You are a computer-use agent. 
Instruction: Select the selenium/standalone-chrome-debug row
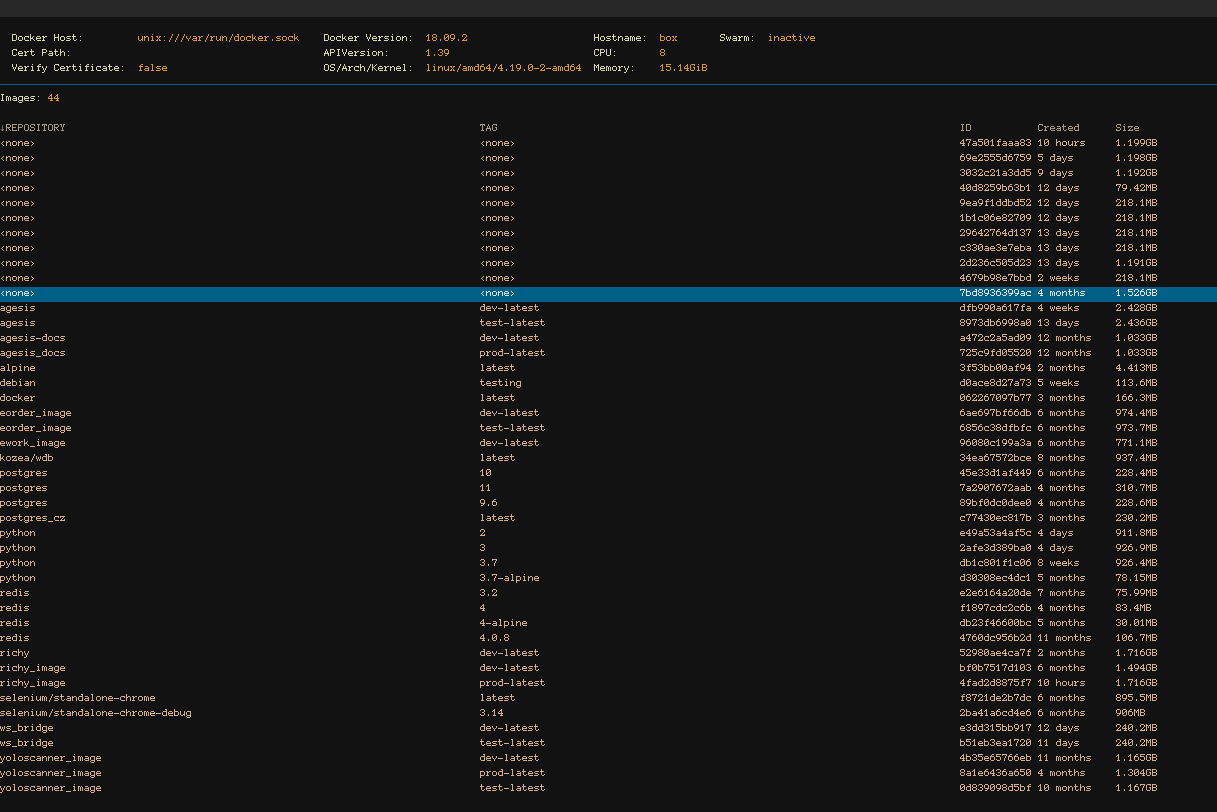pos(608,713)
